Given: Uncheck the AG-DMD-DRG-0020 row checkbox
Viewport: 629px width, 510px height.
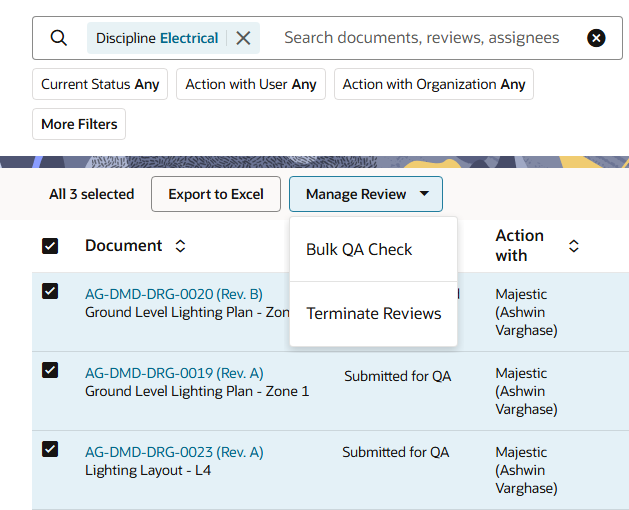Looking at the screenshot, I should (50, 291).
